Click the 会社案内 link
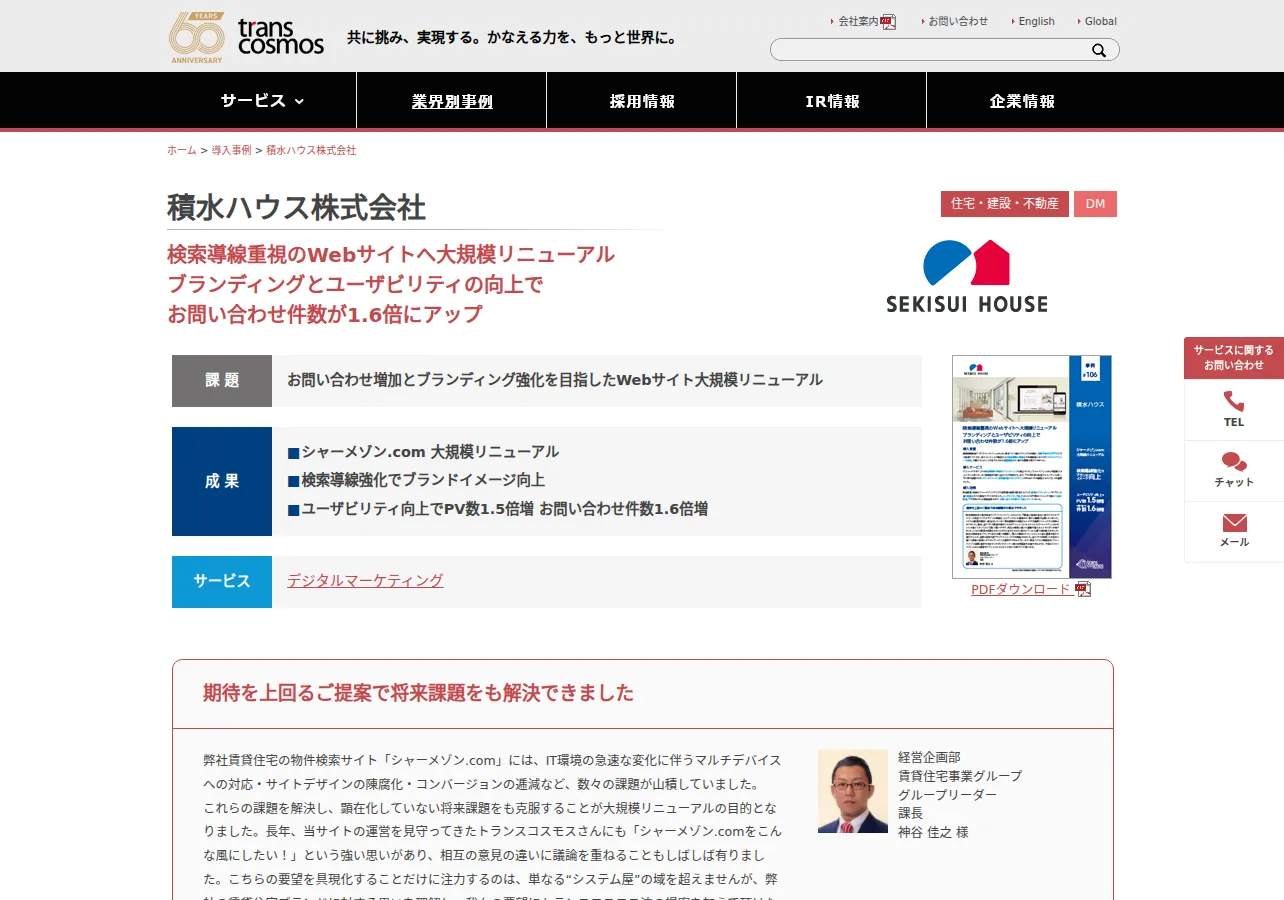Image resolution: width=1284 pixels, height=900 pixels. click(858, 21)
